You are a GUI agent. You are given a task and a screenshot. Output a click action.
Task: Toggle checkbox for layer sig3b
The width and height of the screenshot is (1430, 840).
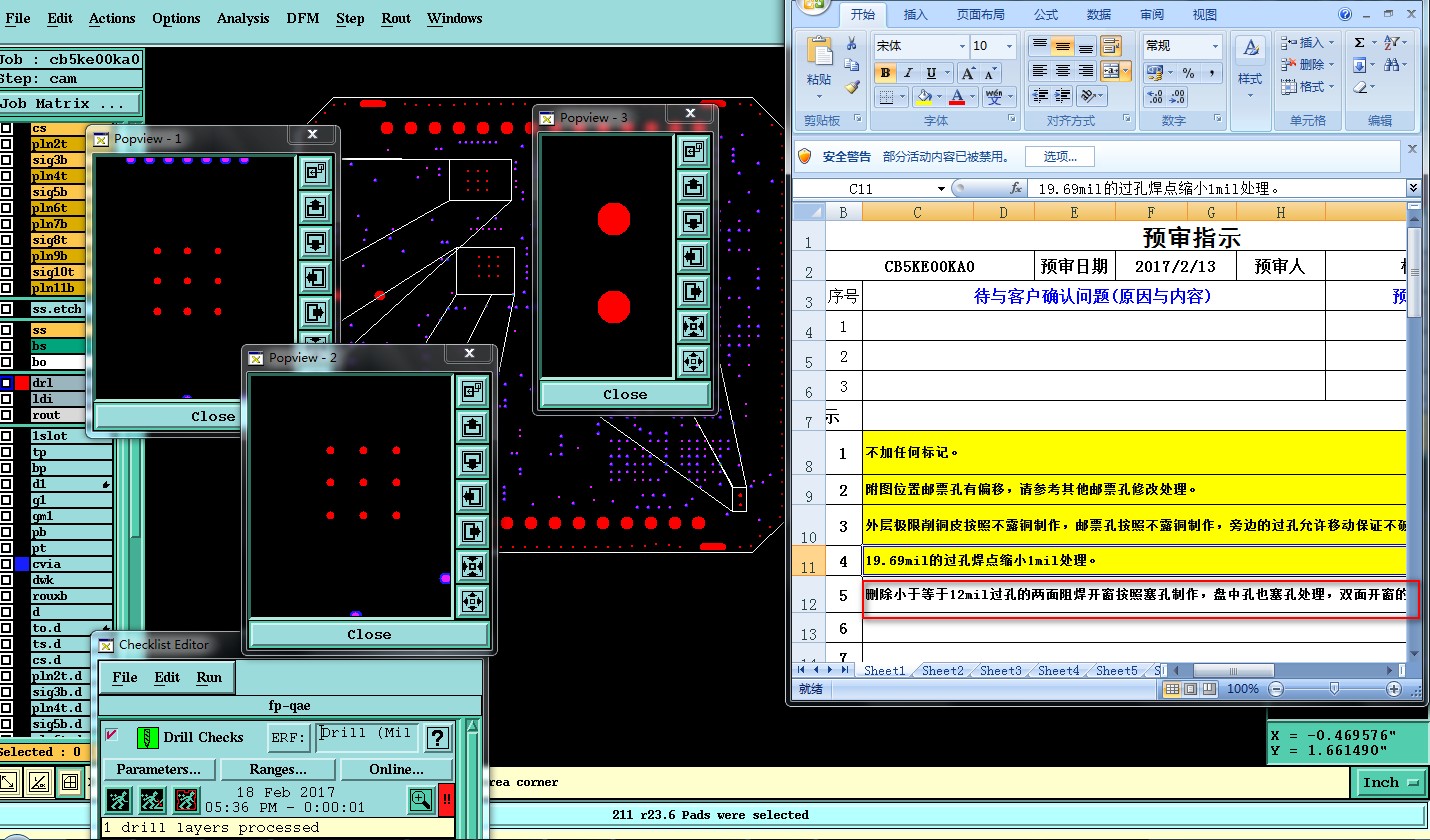6,160
